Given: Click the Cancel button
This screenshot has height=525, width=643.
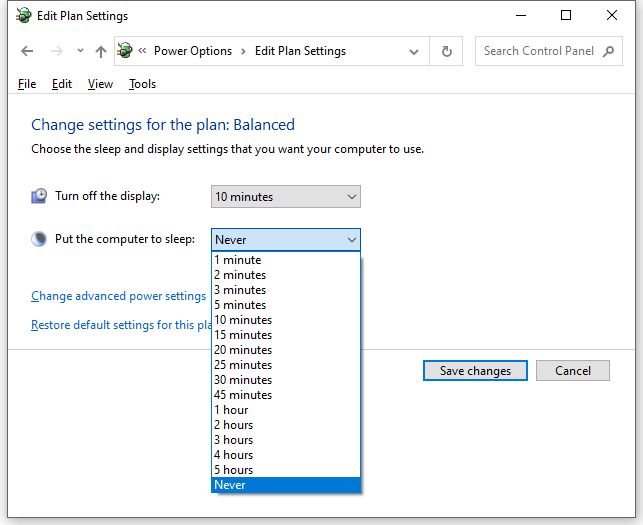Looking at the screenshot, I should (573, 371).
